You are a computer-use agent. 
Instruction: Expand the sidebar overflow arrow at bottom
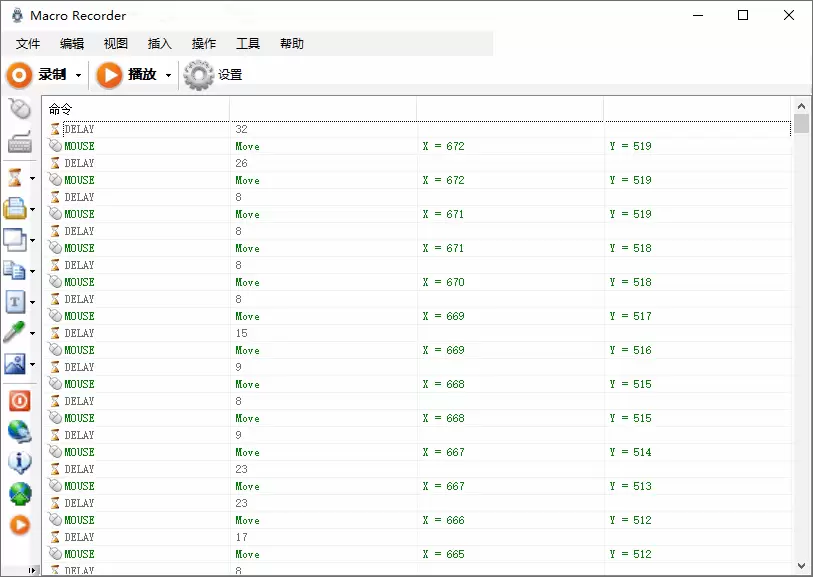click(x=32, y=570)
